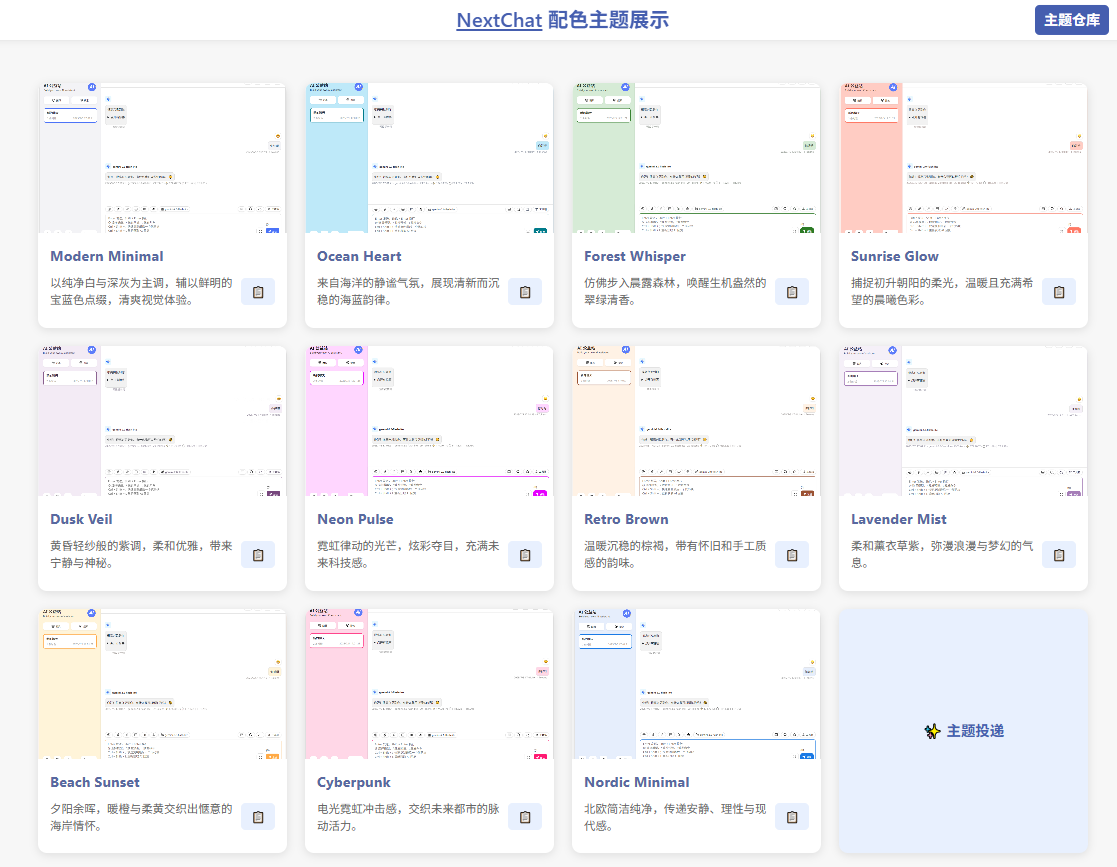Screen dimensions: 1117x867
Task: Copy the Nordic Minimal theme via clipboard icon
Action: click(792, 817)
